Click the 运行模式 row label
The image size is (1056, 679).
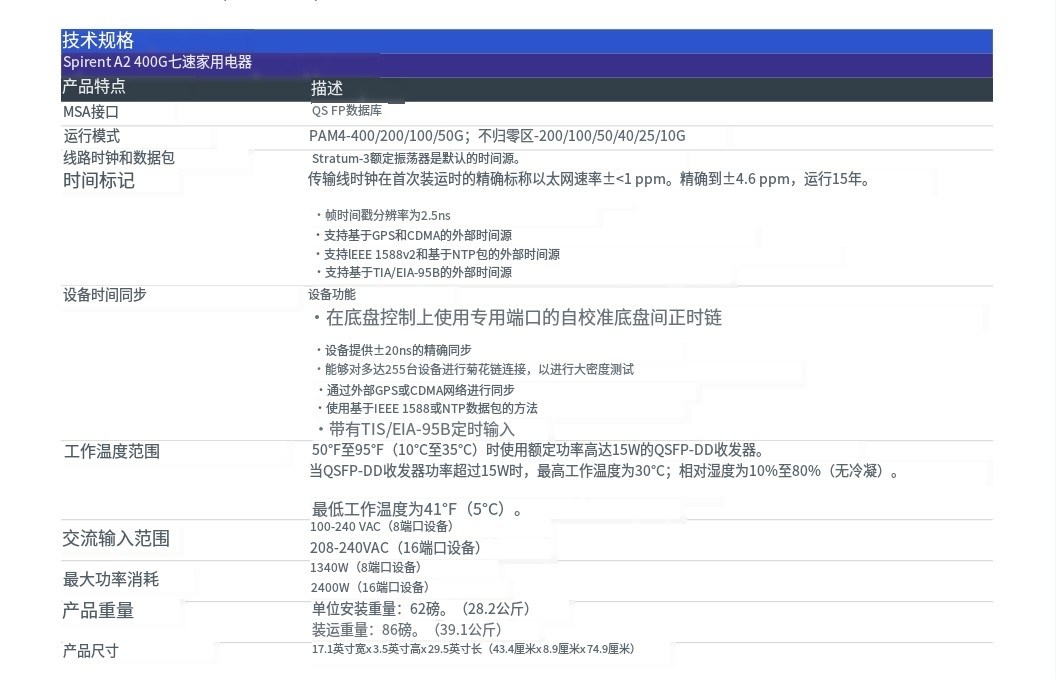pyautogui.click(x=92, y=136)
